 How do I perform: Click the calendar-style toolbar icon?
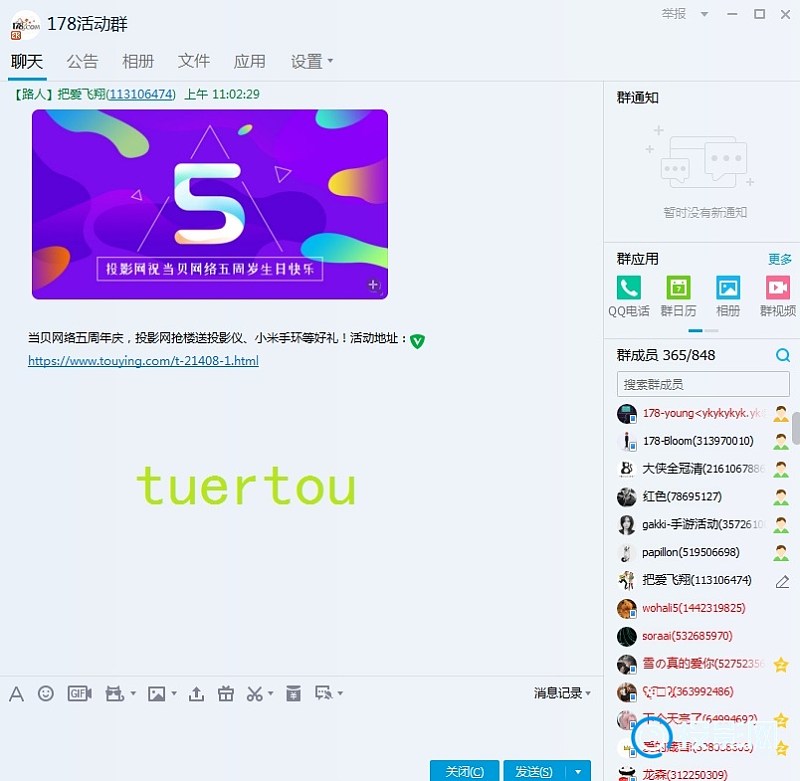pos(293,693)
